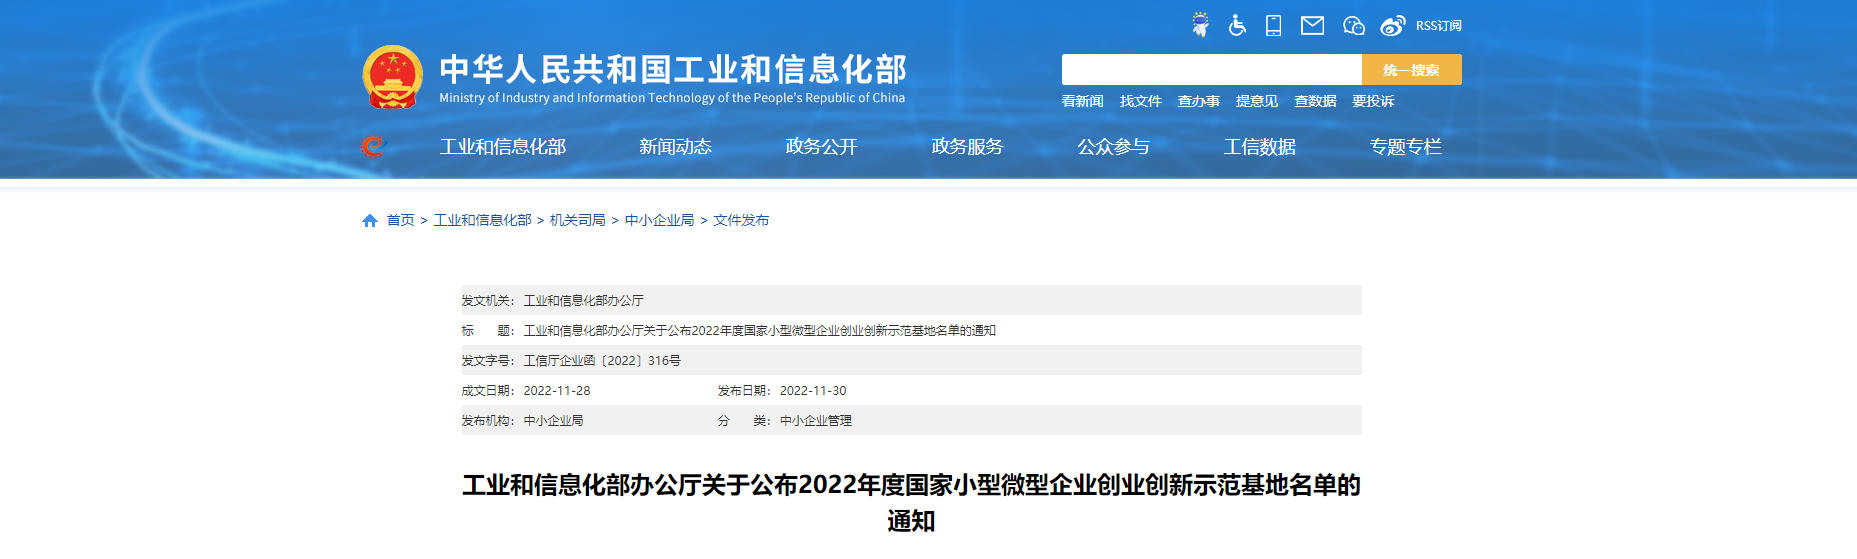
Task: Navigate to 中小企业局 in the breadcrumb
Action: click(659, 220)
